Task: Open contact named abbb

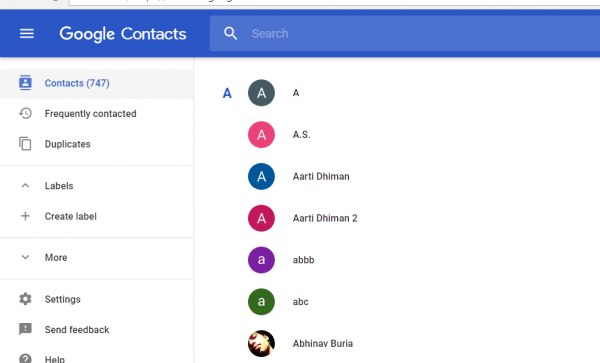Action: (303, 260)
